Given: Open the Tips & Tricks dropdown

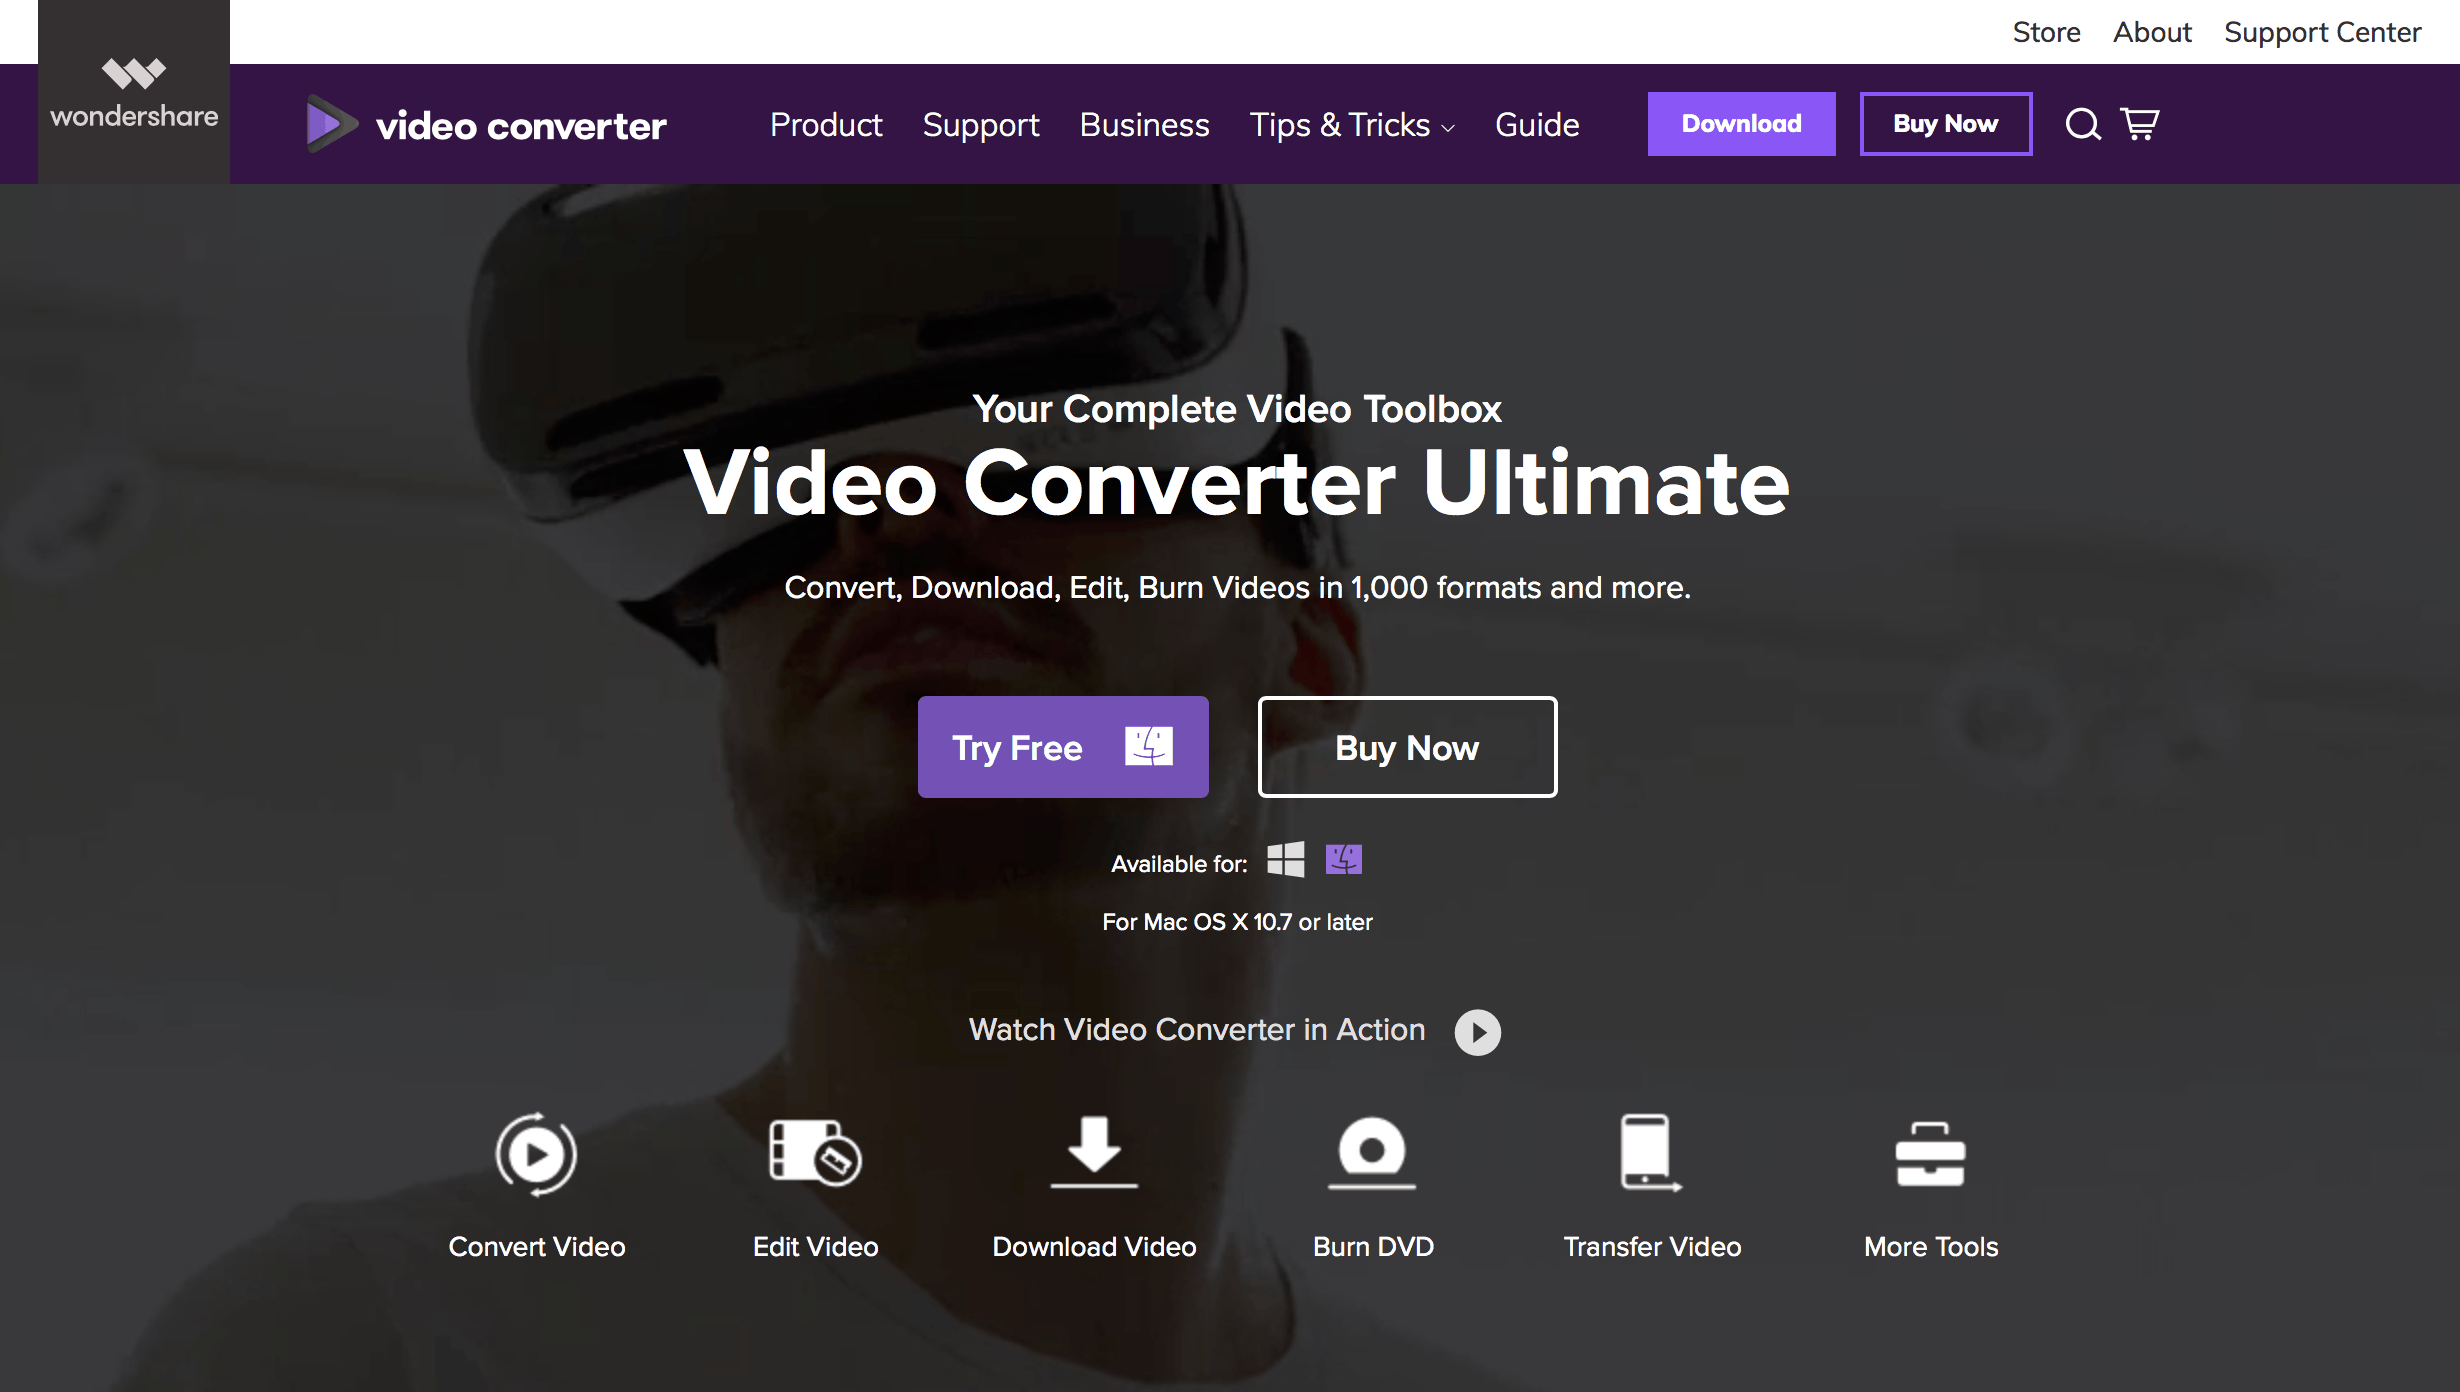Looking at the screenshot, I should pos(1352,123).
